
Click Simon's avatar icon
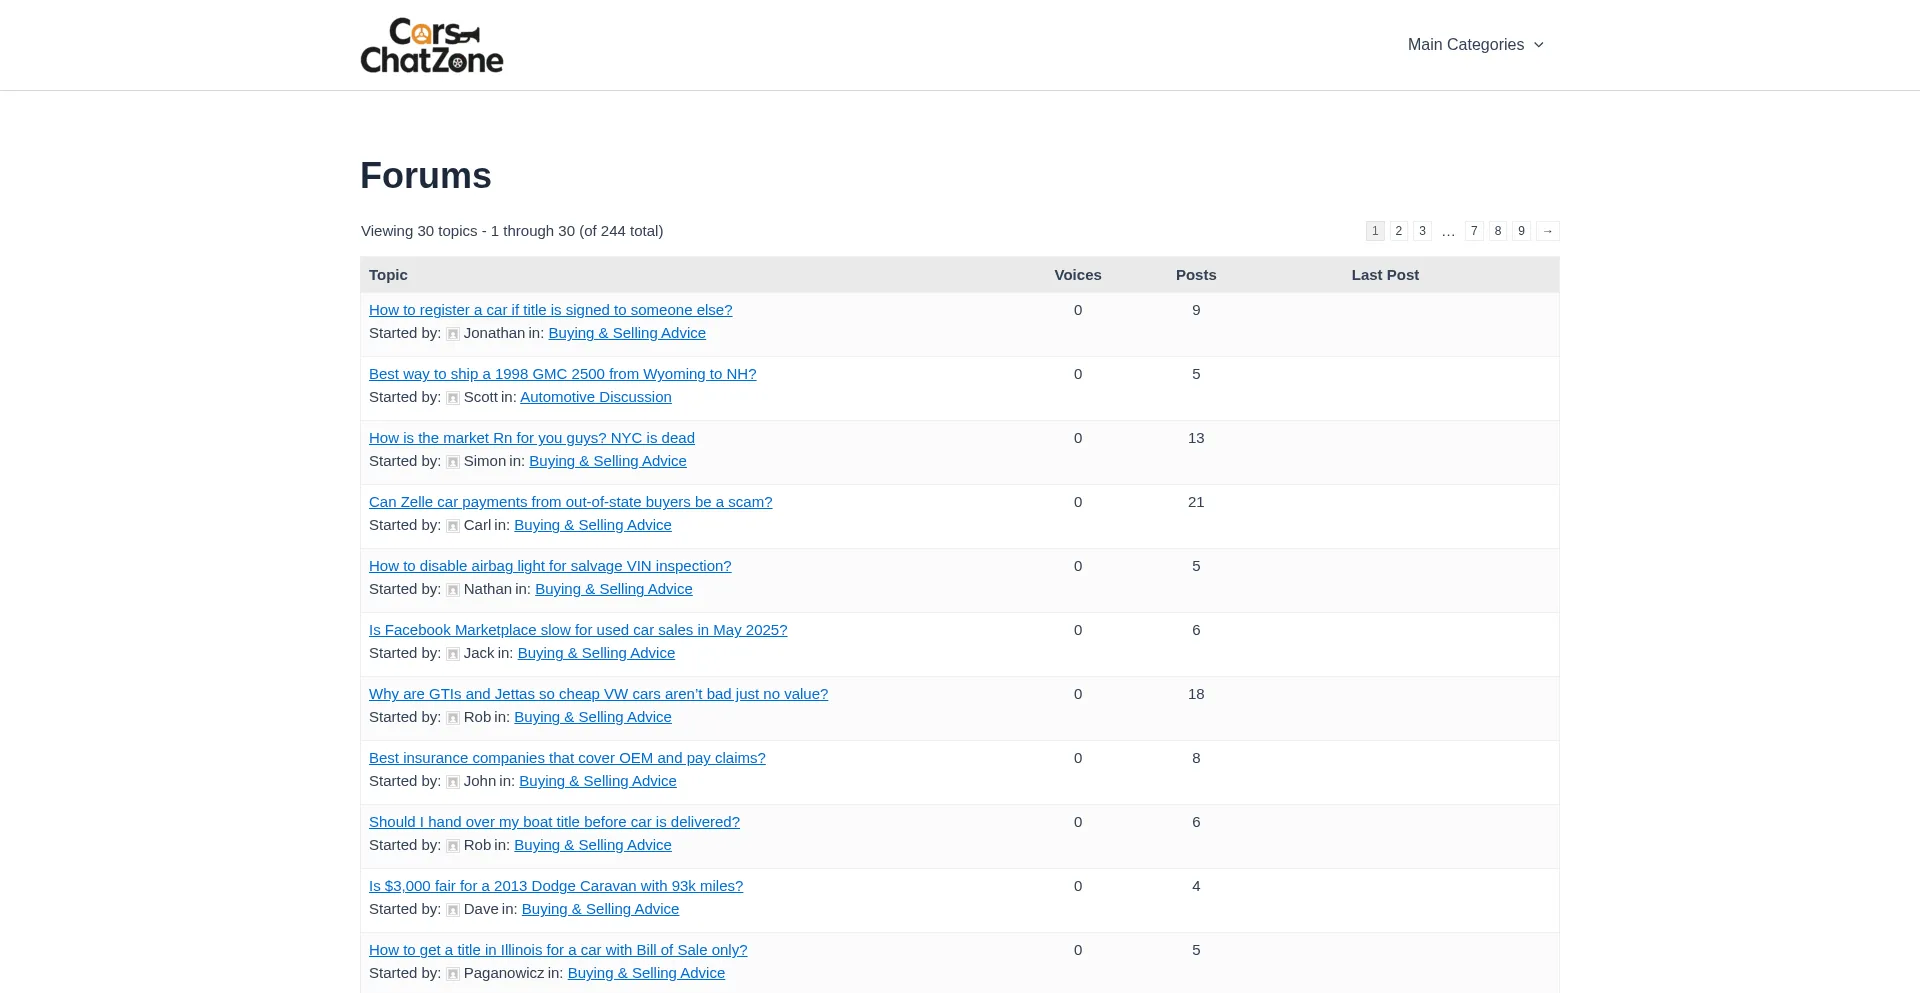tap(453, 462)
